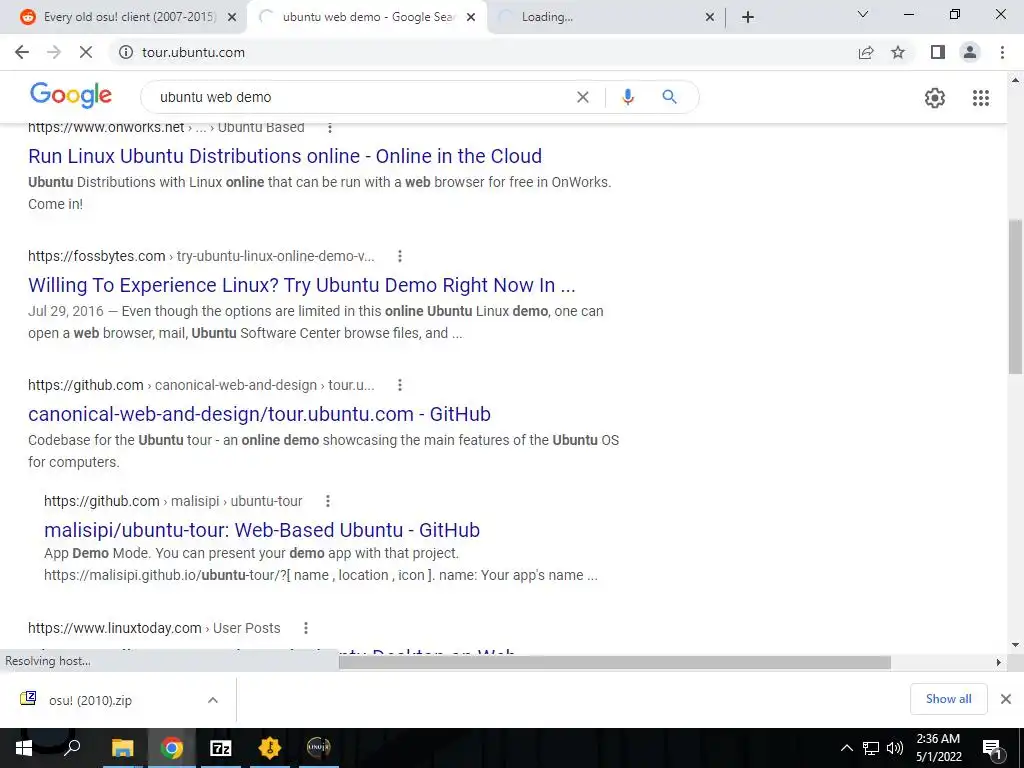Open the Chrome profile avatar
The width and height of the screenshot is (1024, 768).
coord(970,52)
